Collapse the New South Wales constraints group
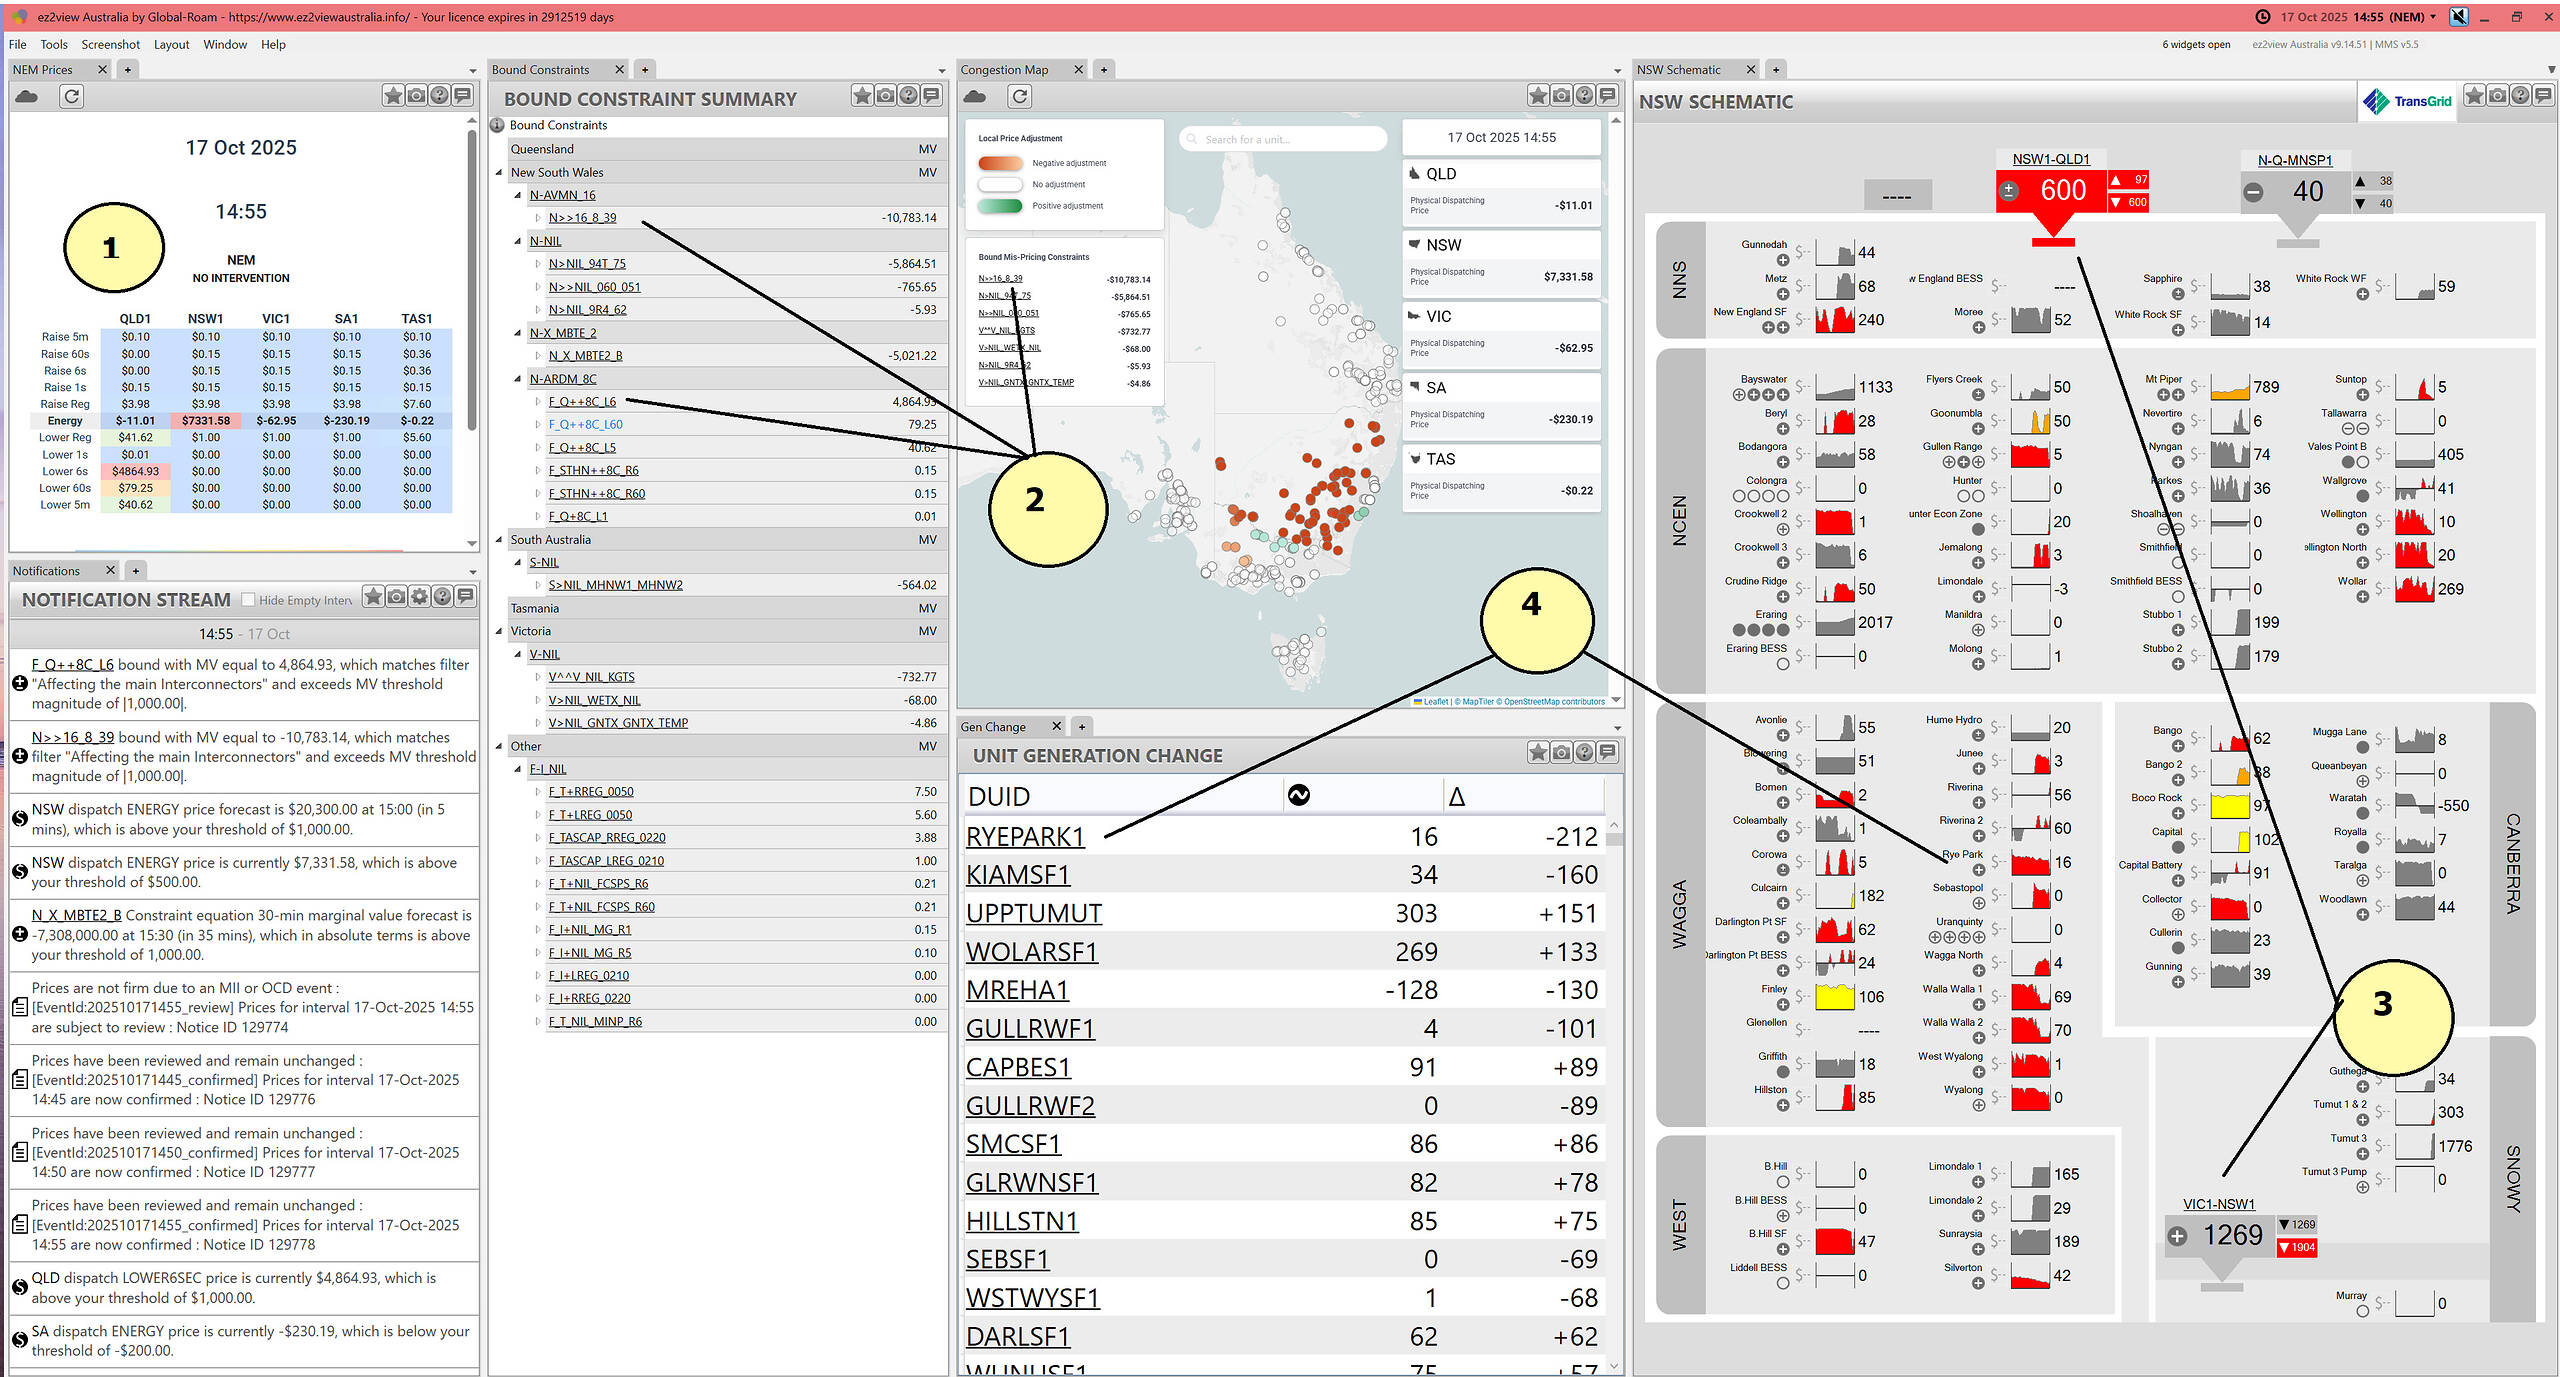This screenshot has height=1377, width=2560. tap(499, 172)
